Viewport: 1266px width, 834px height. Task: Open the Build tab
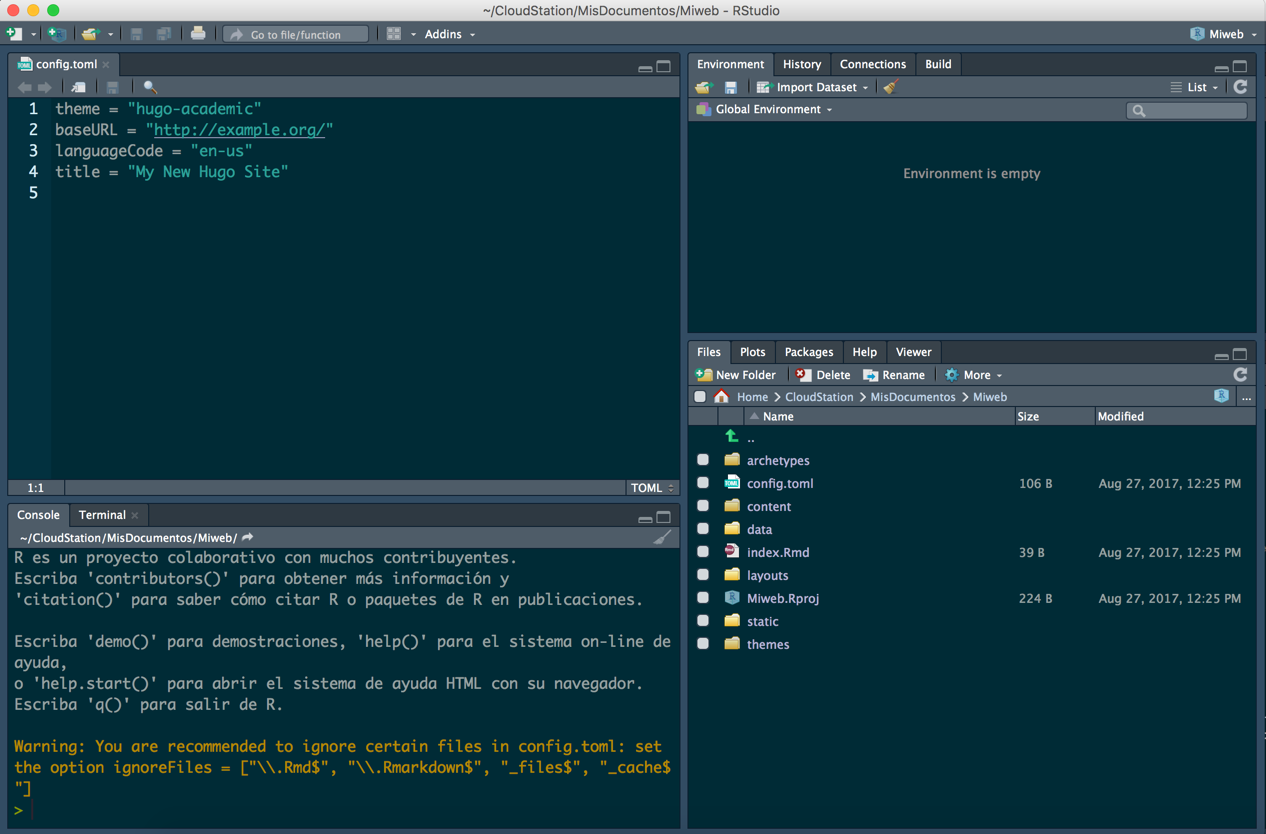coord(938,64)
